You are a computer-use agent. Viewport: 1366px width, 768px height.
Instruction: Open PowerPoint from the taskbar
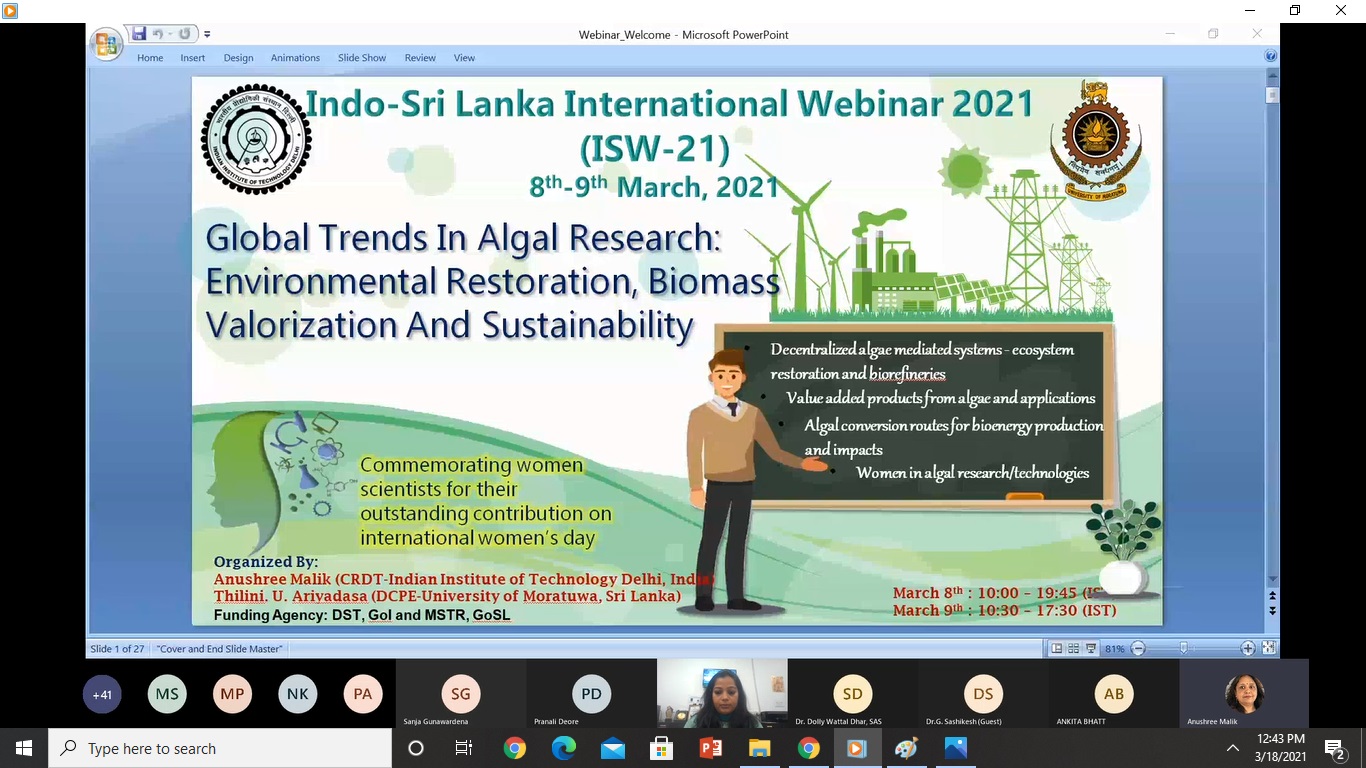[710, 748]
